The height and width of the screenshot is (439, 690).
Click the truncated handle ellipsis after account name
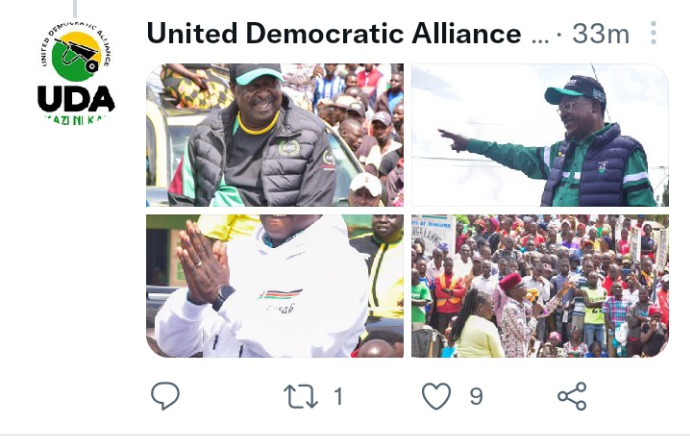[540, 40]
